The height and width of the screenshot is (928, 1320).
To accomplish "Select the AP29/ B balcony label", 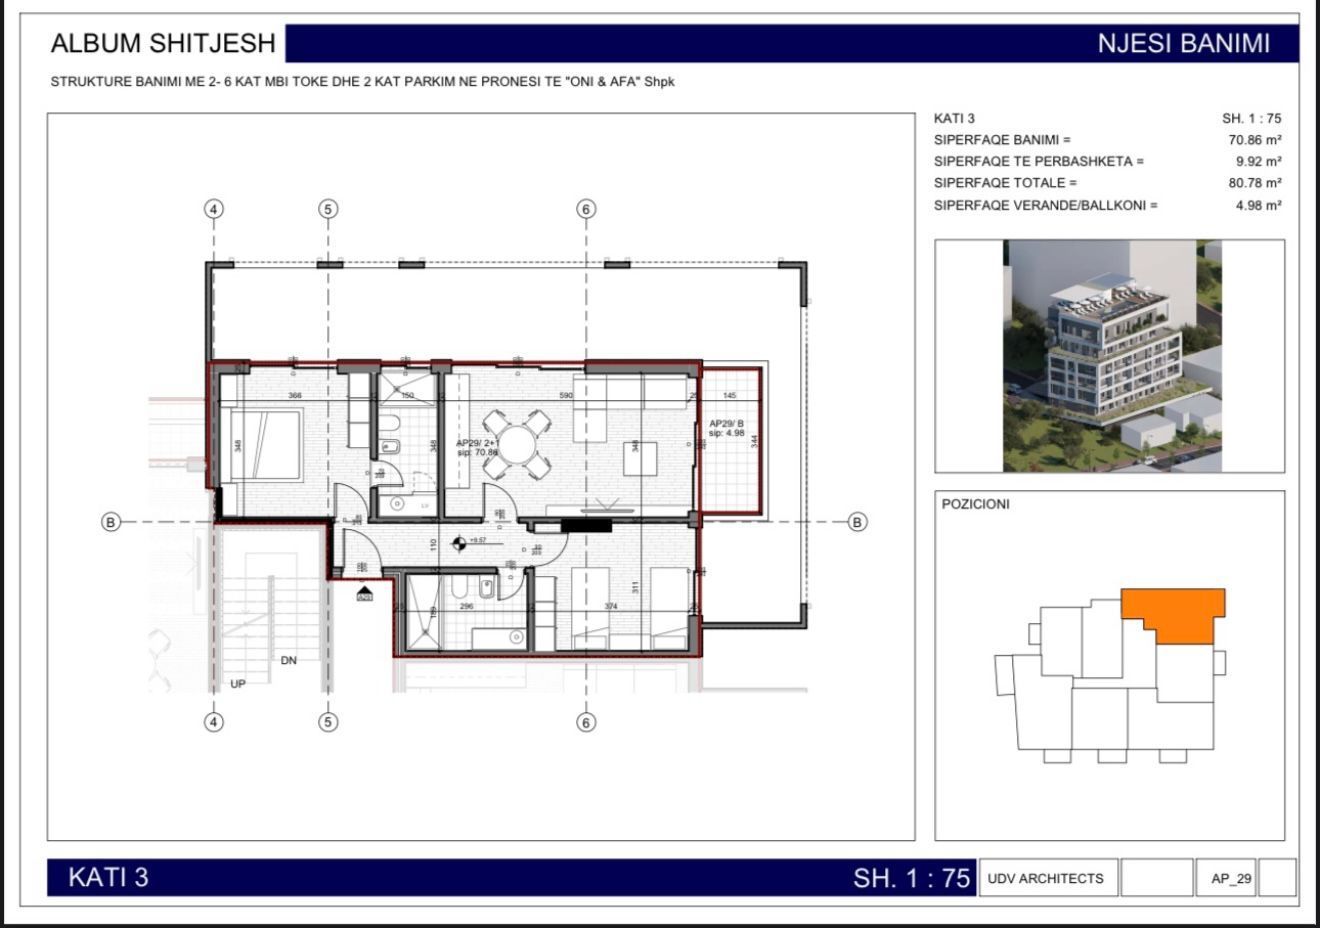I will click(x=727, y=428).
